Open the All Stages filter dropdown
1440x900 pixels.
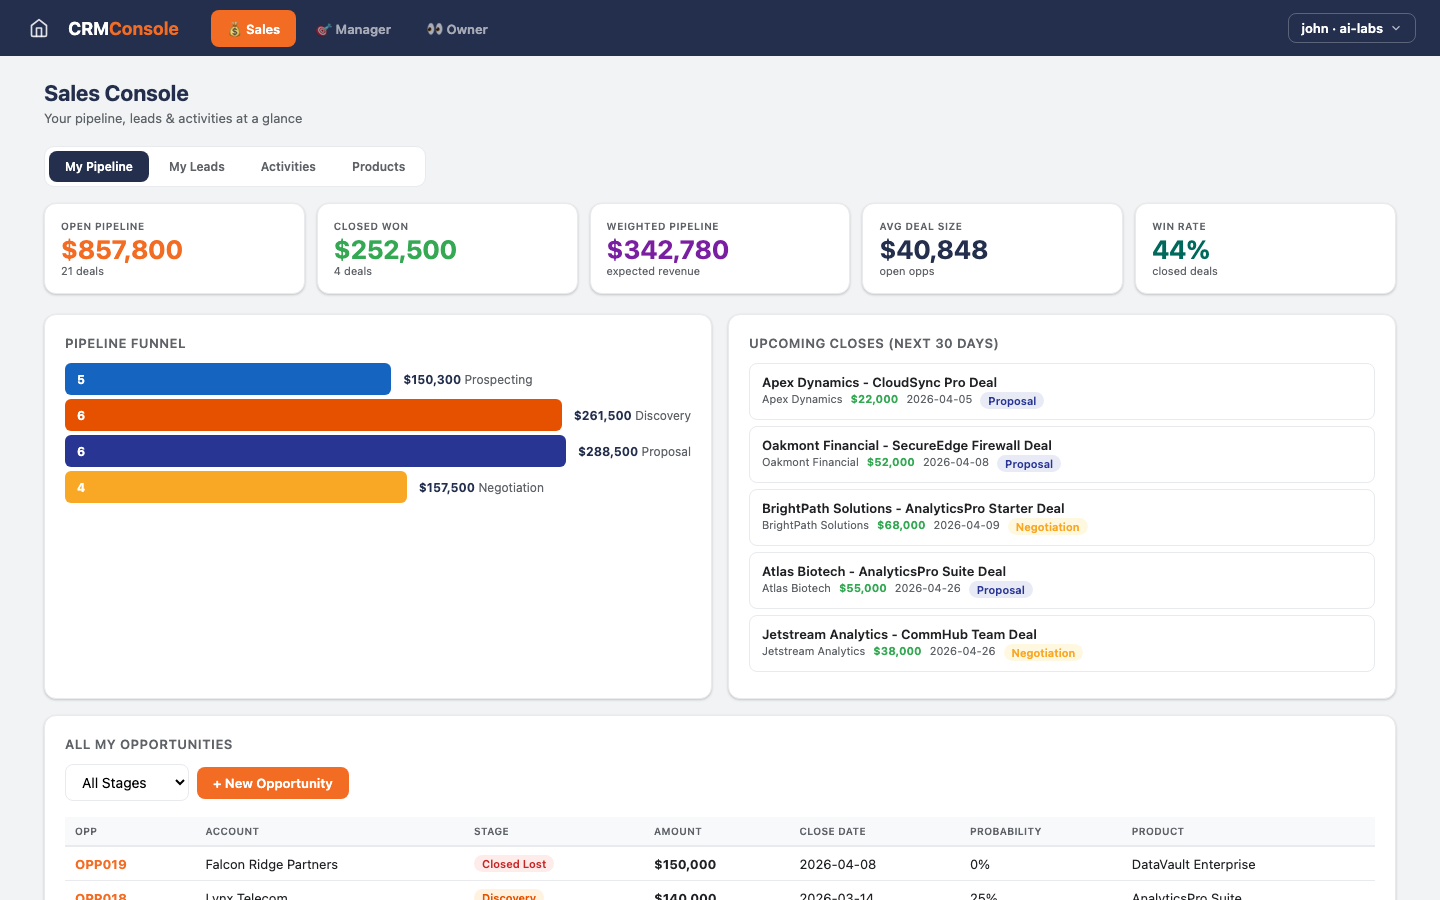(127, 782)
